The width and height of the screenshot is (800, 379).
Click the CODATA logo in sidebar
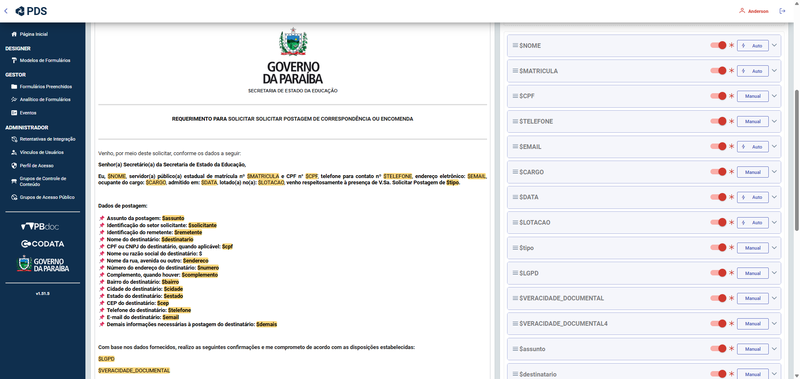click(43, 244)
